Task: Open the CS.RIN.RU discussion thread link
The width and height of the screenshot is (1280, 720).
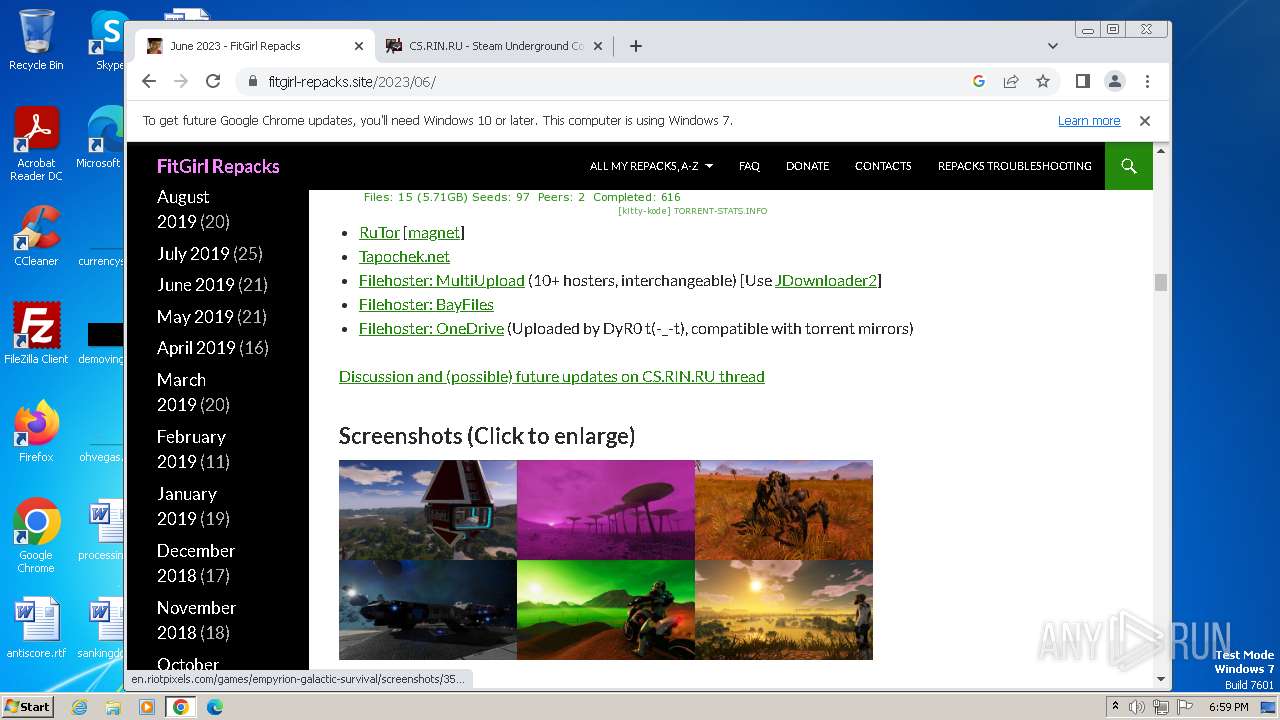Action: point(551,376)
